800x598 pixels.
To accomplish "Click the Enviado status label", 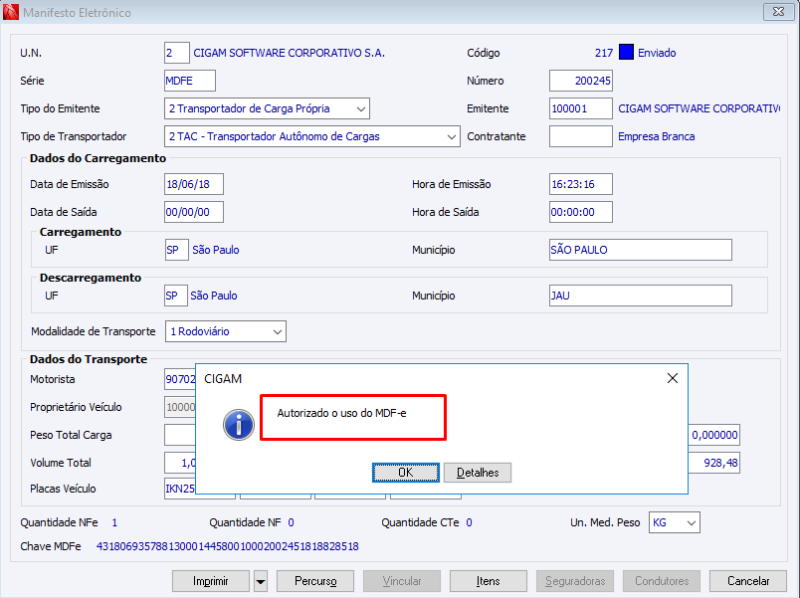I will click(657, 53).
